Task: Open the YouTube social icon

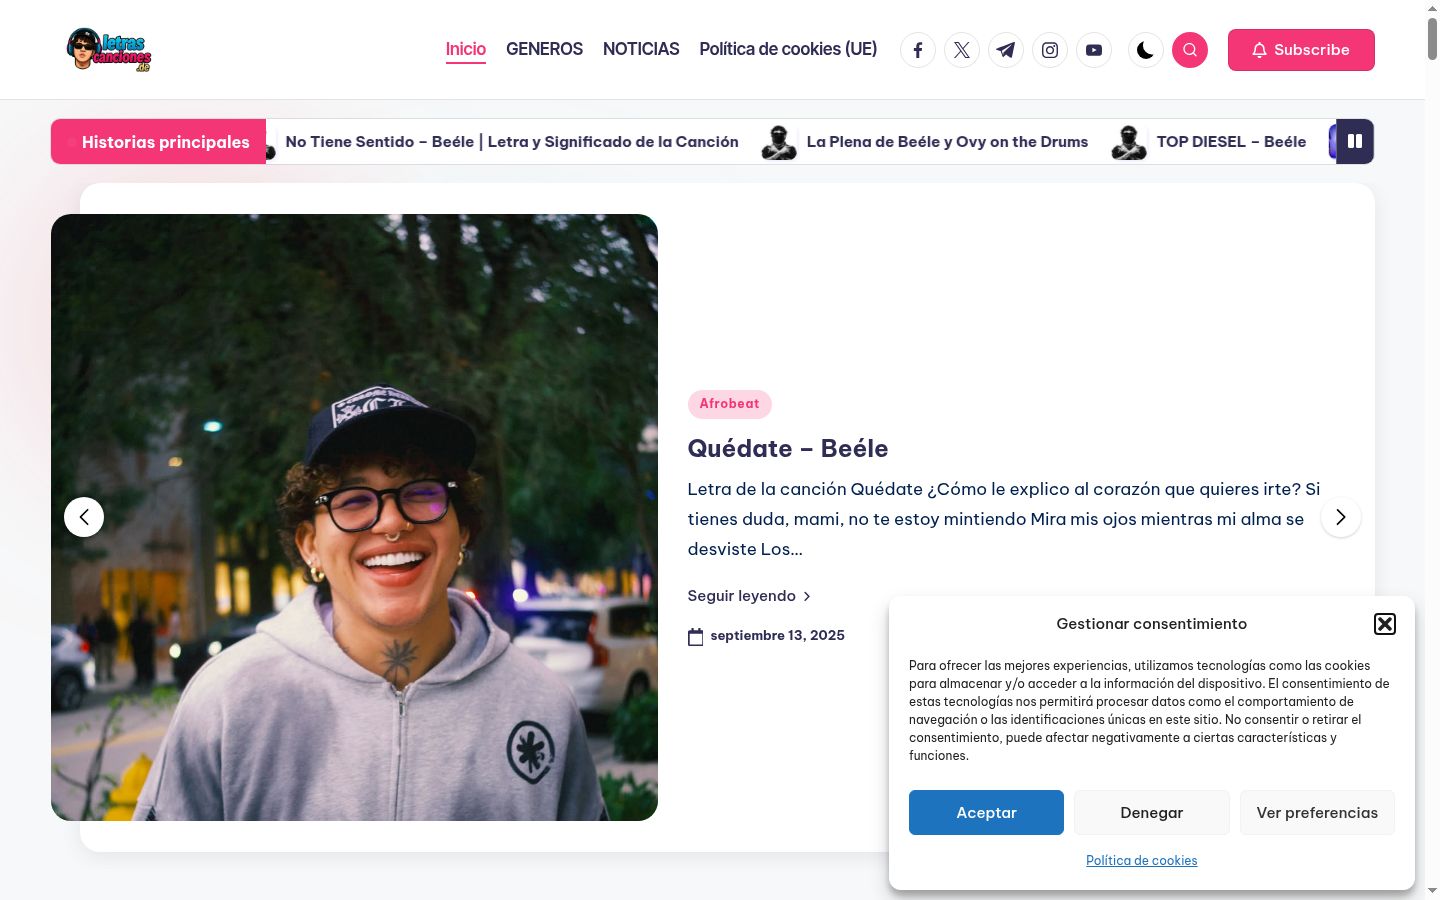Action: 1094,50
